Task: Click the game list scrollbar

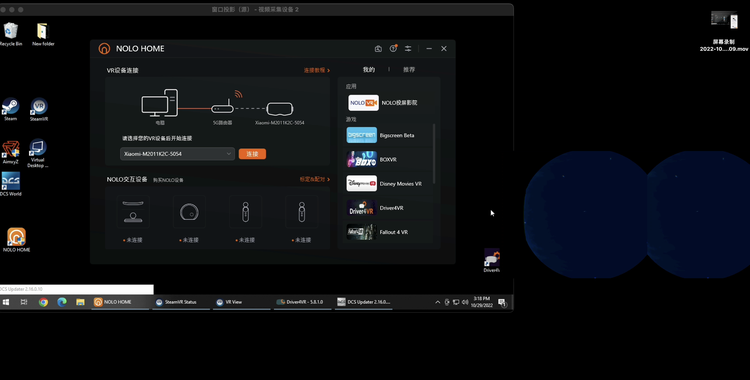Action: pos(434,154)
